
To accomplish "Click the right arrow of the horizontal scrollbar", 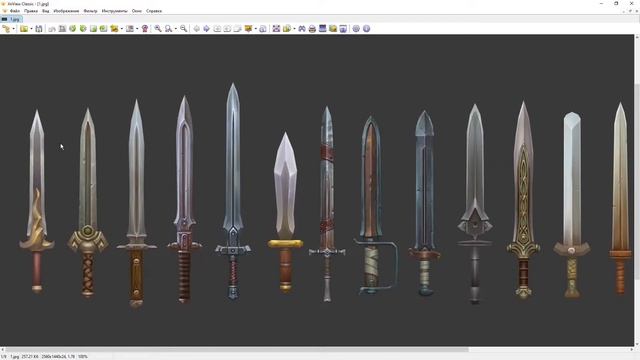I will click(631, 350).
